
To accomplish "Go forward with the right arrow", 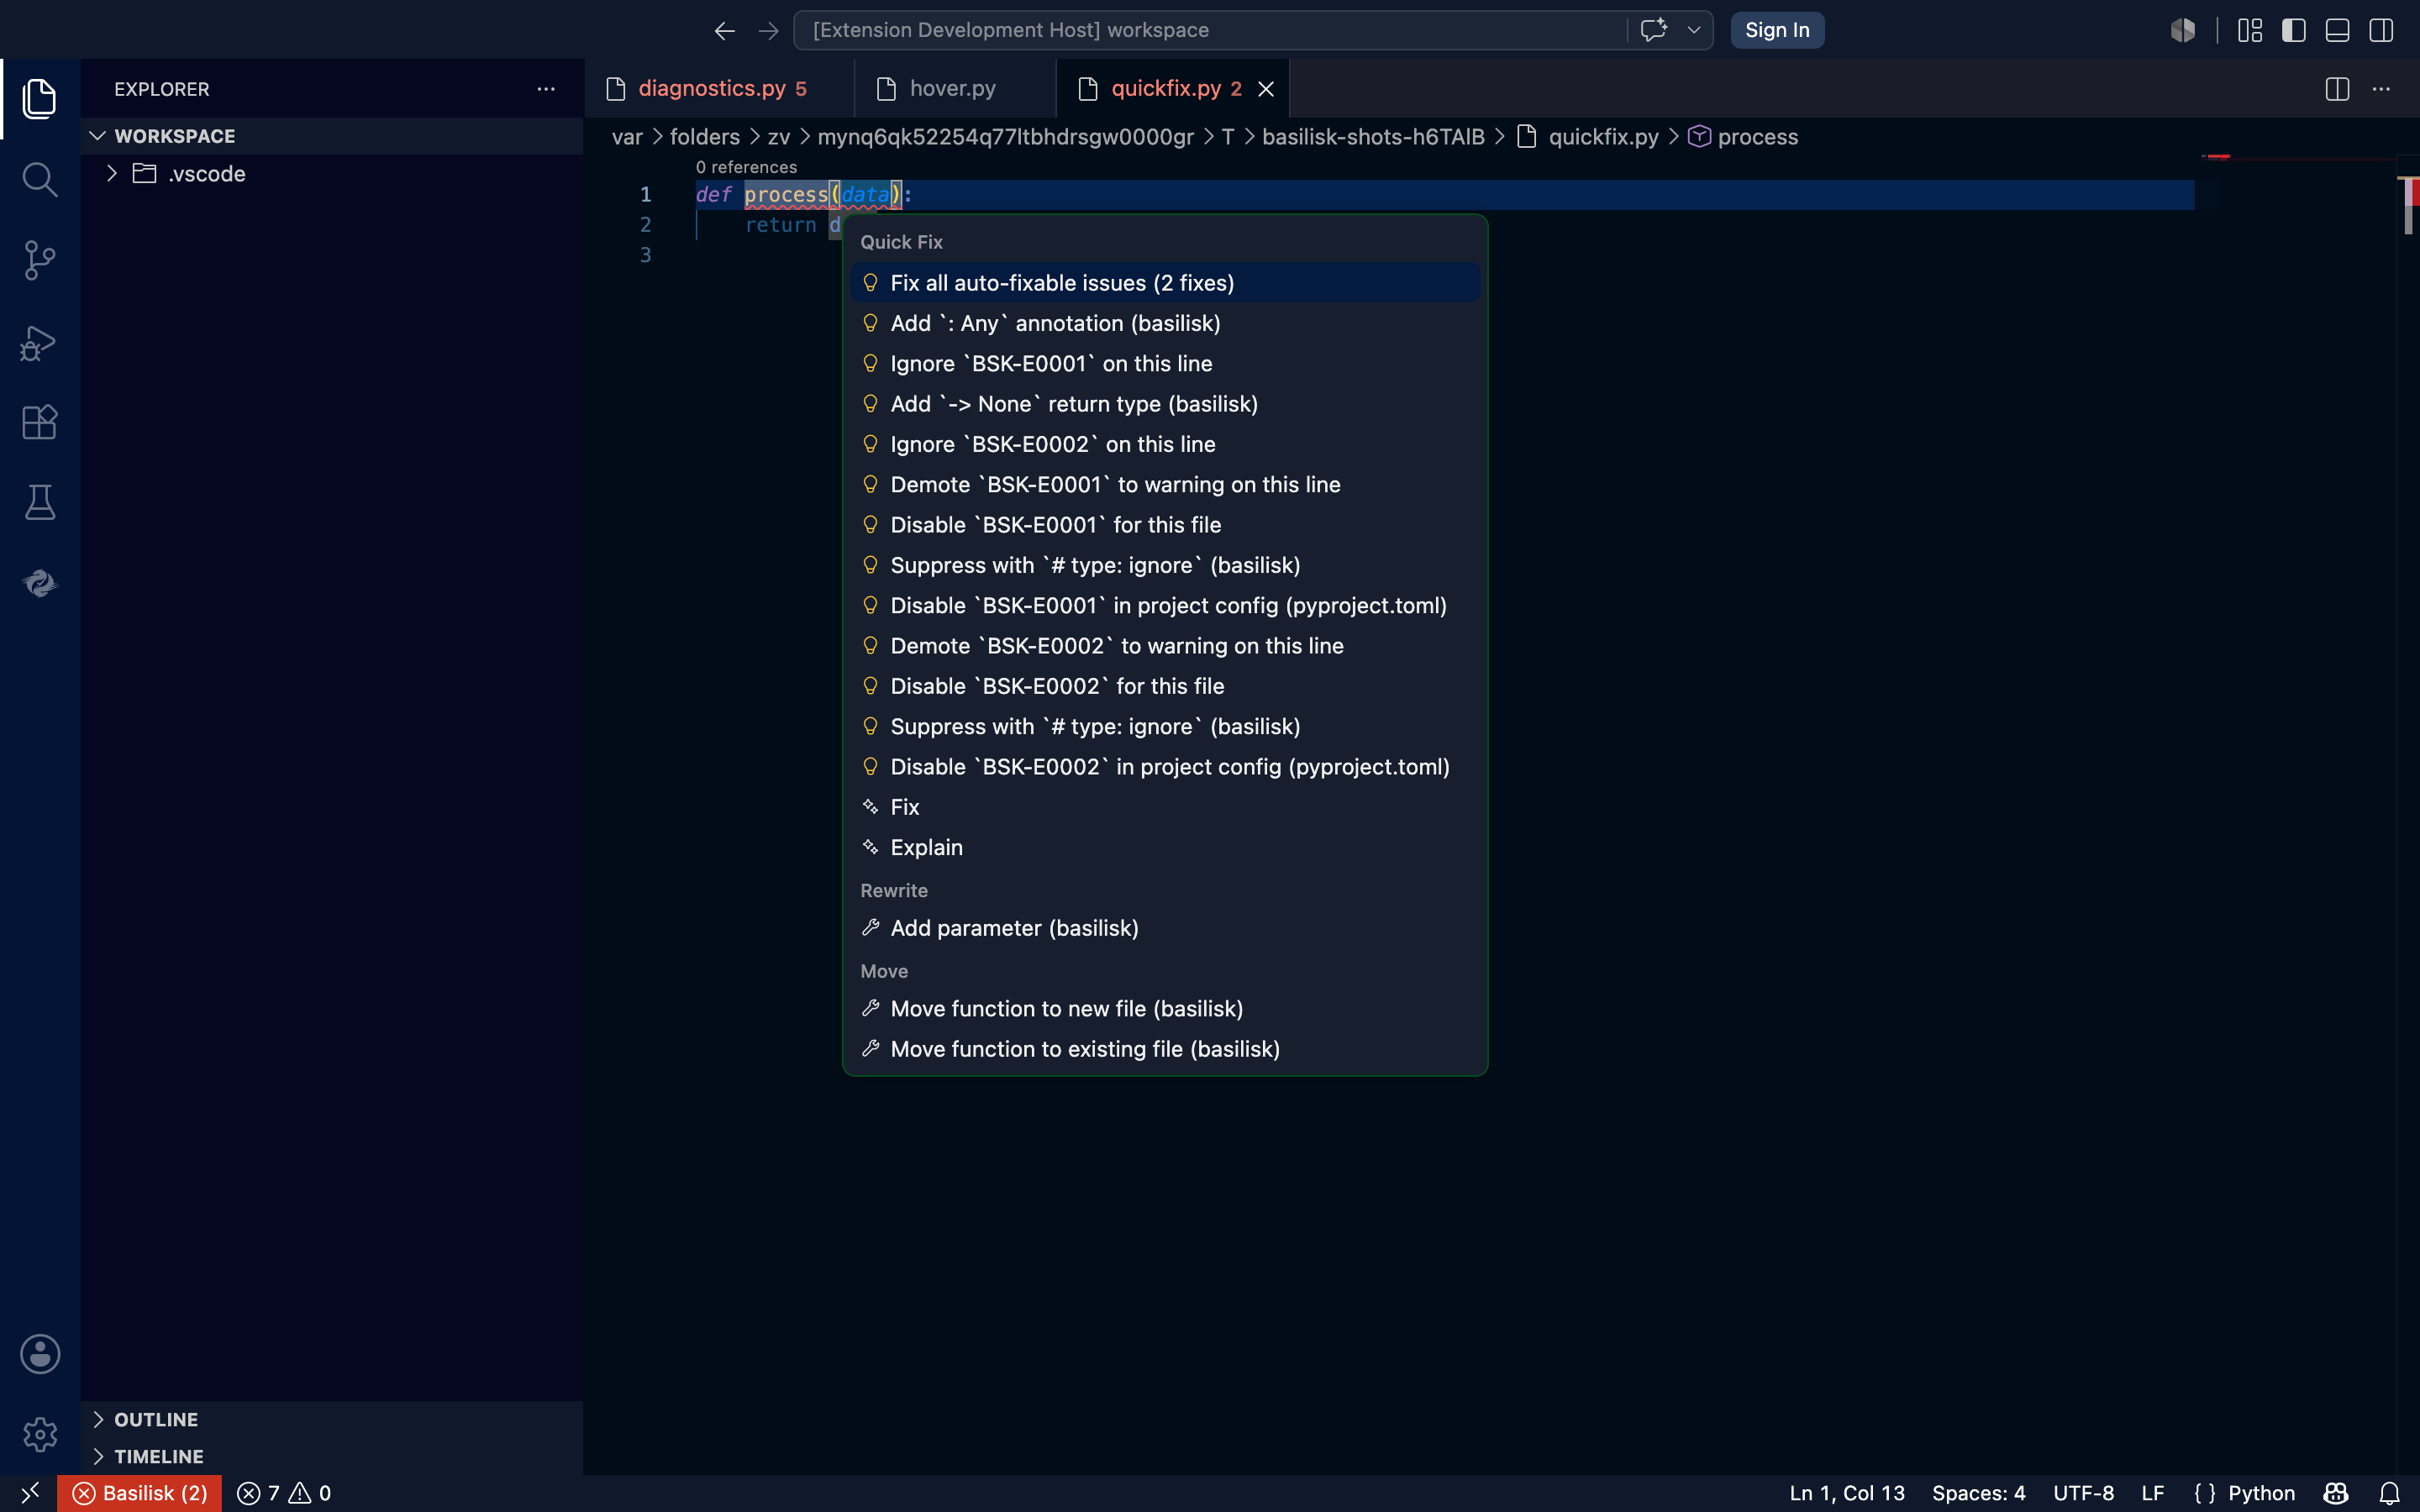I will [768, 30].
